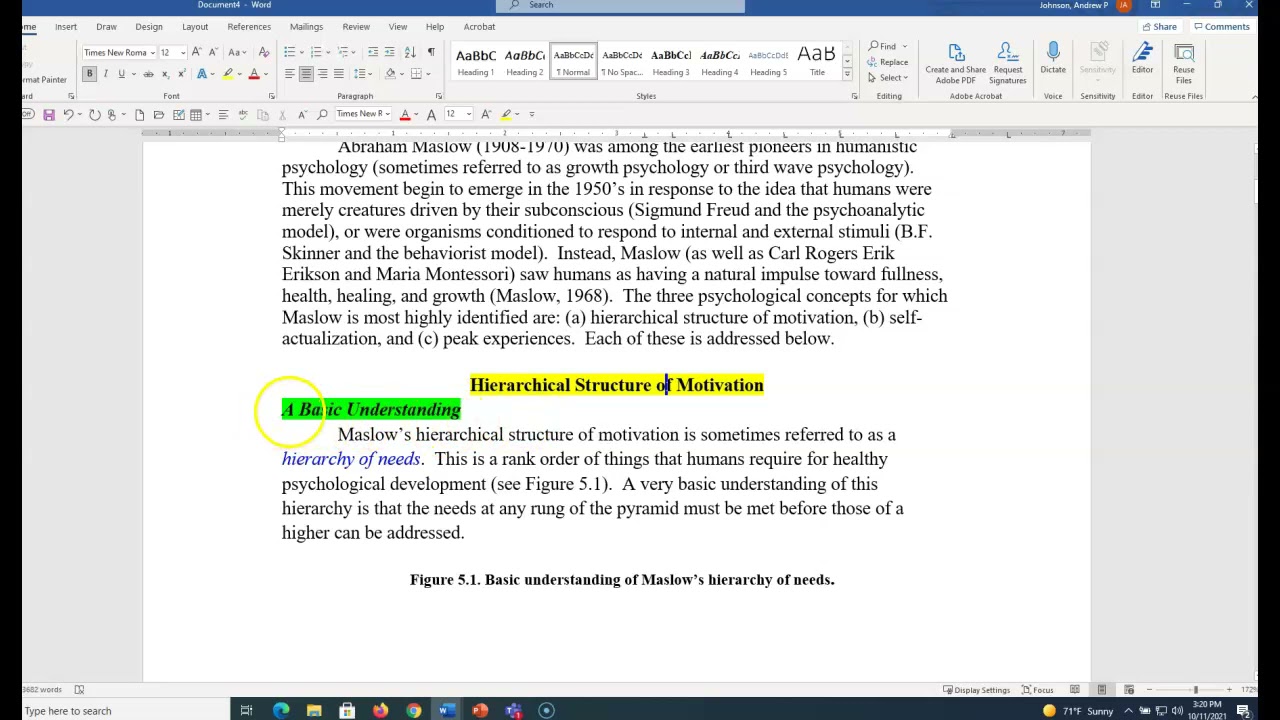The height and width of the screenshot is (720, 1280).
Task: Apply Heading 1 style
Action: point(475,62)
